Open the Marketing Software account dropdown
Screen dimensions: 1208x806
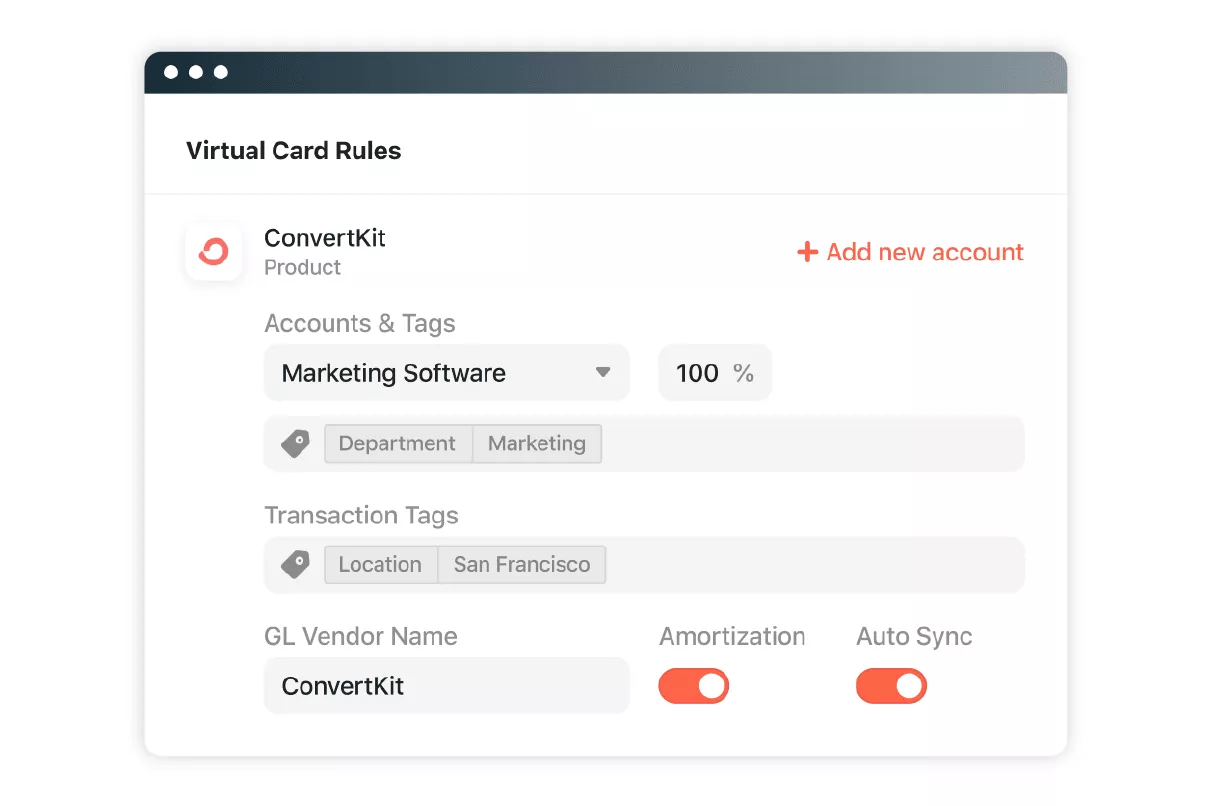coord(447,373)
